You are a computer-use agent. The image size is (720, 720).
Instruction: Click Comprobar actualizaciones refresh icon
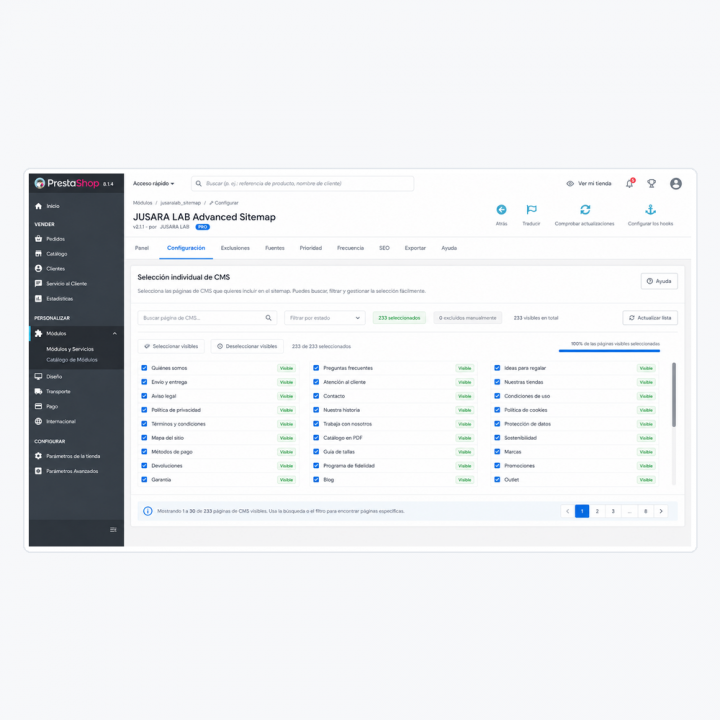(x=585, y=210)
